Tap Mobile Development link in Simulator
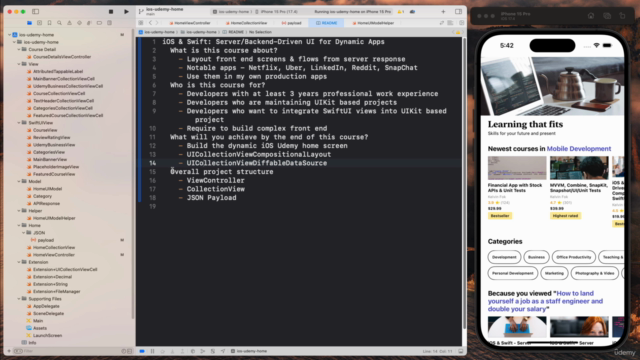This screenshot has height=360, width=640. tap(579, 149)
